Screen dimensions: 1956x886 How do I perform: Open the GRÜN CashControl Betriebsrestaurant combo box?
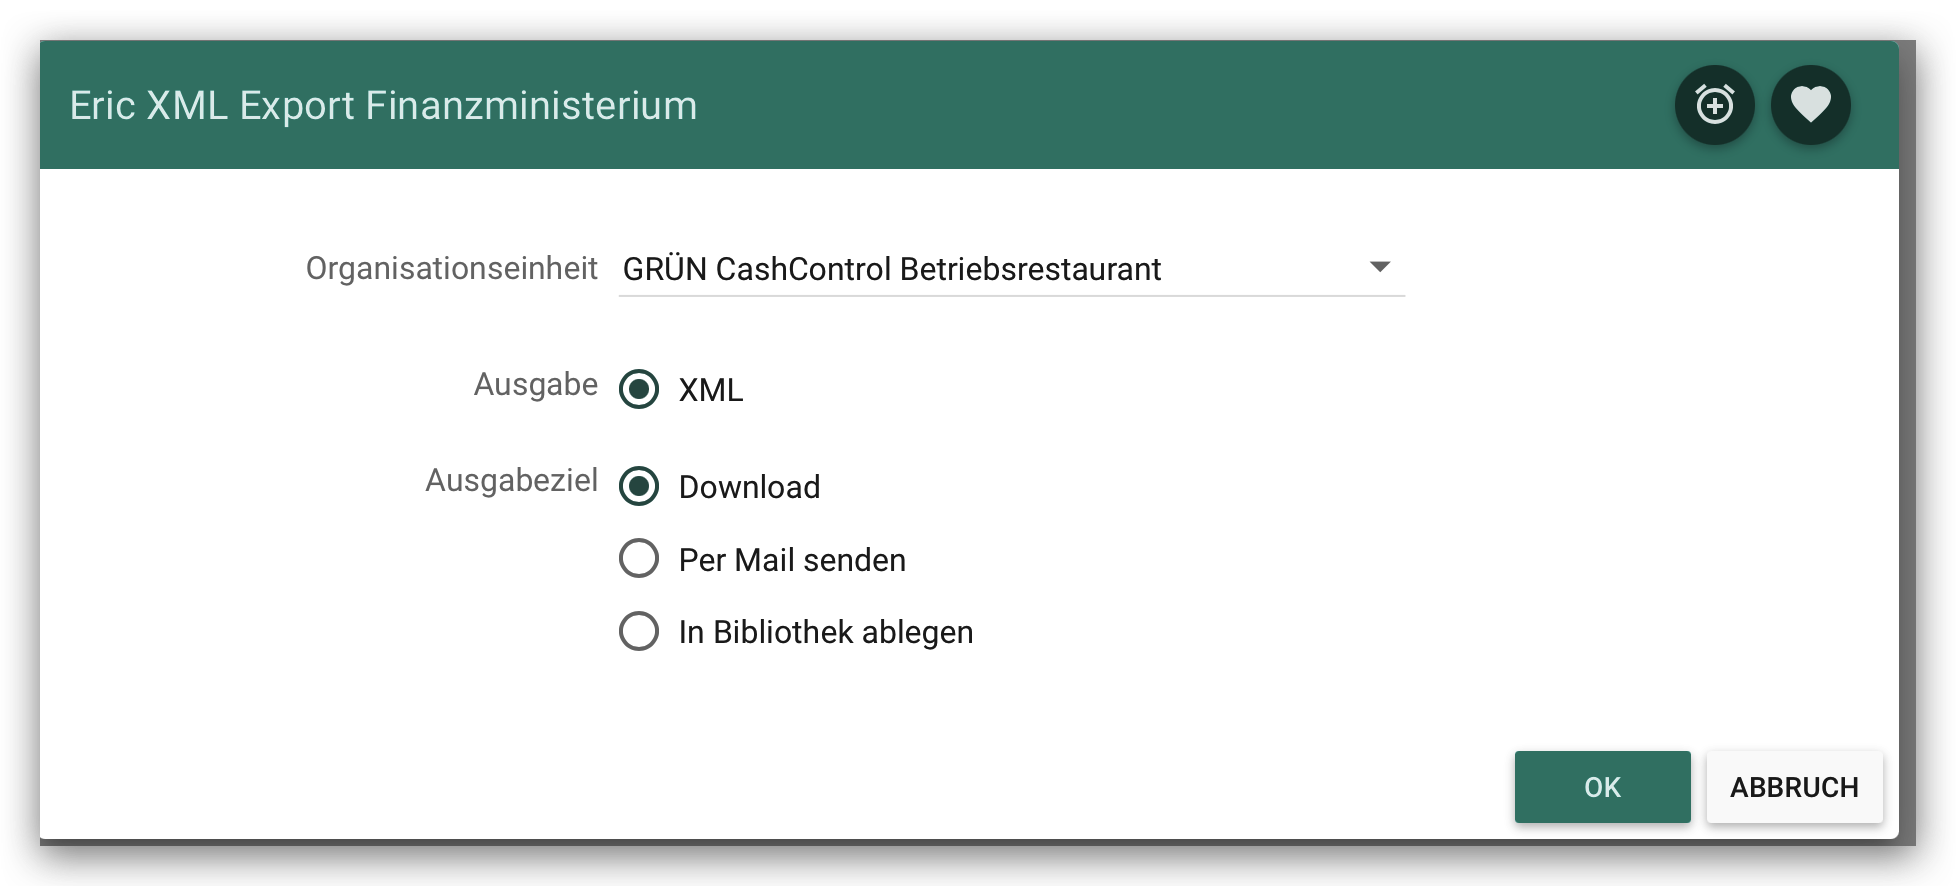pos(1011,269)
